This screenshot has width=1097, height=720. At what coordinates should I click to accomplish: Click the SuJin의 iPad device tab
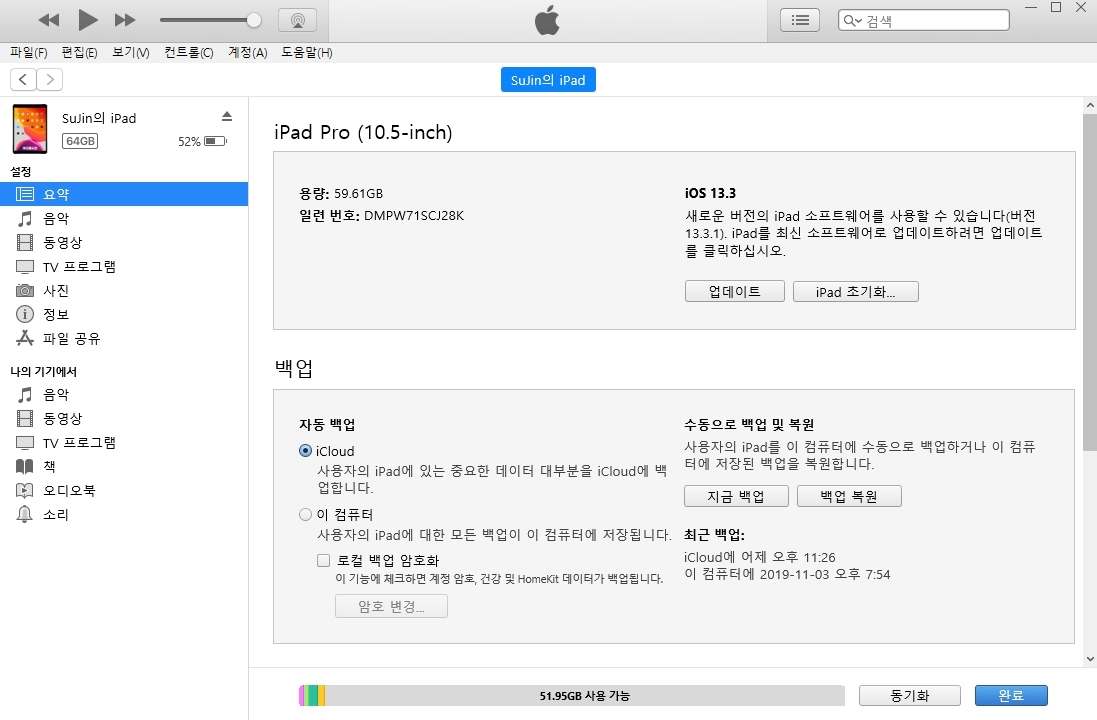[x=548, y=80]
